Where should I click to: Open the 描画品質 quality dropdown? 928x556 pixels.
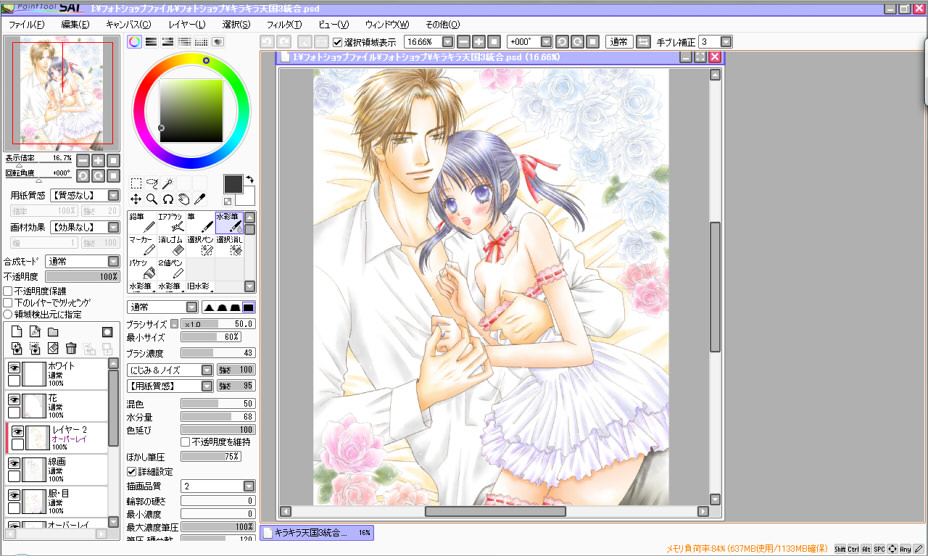click(249, 486)
